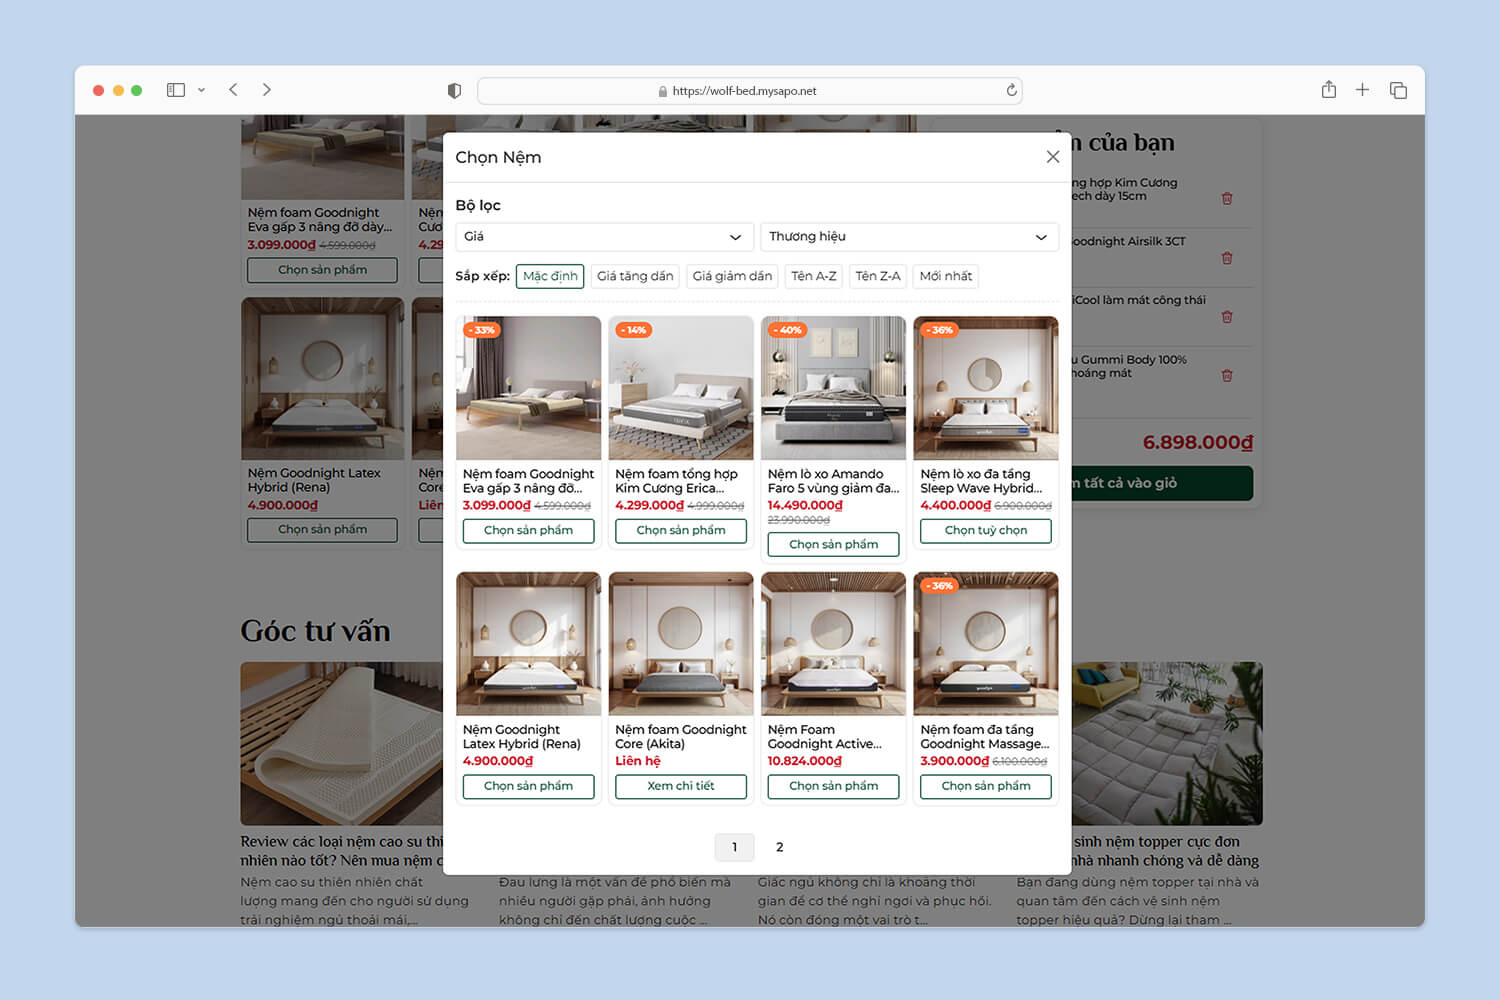Open the browser share menu
The height and width of the screenshot is (1000, 1500).
[1328, 90]
